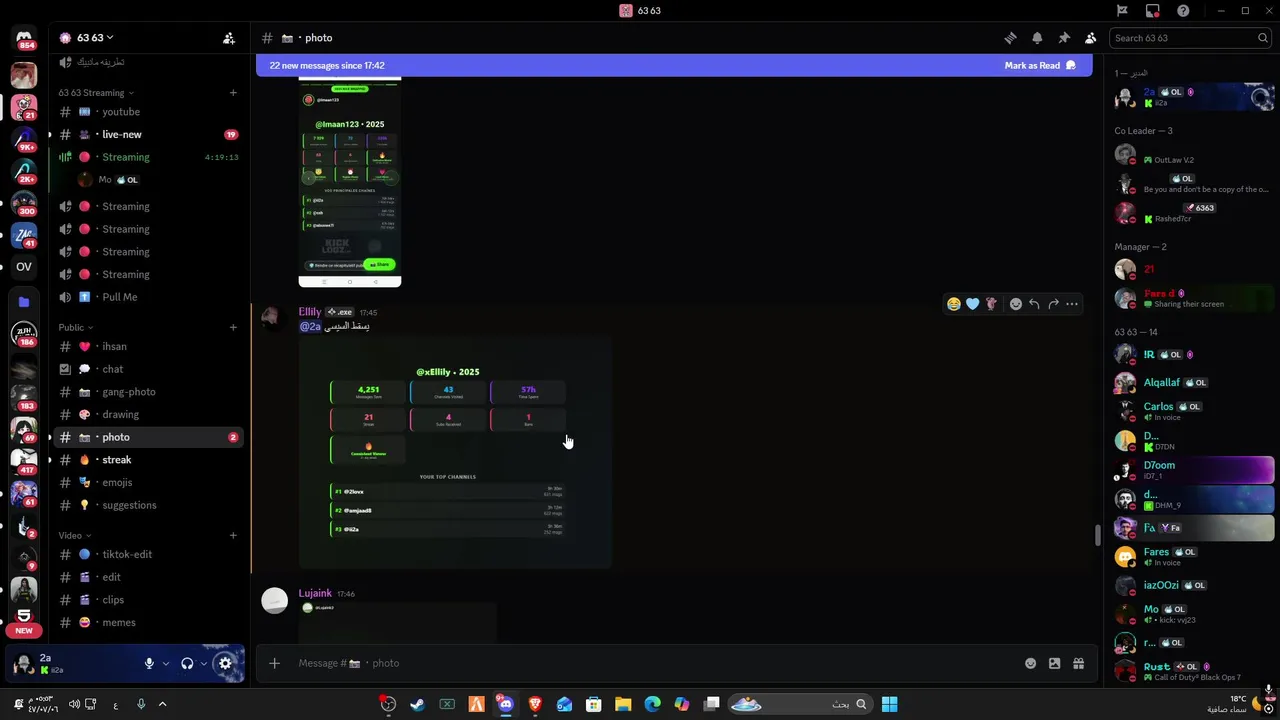Toggle microphone mute in user panel
Image resolution: width=1280 pixels, height=720 pixels.
pyautogui.click(x=149, y=663)
